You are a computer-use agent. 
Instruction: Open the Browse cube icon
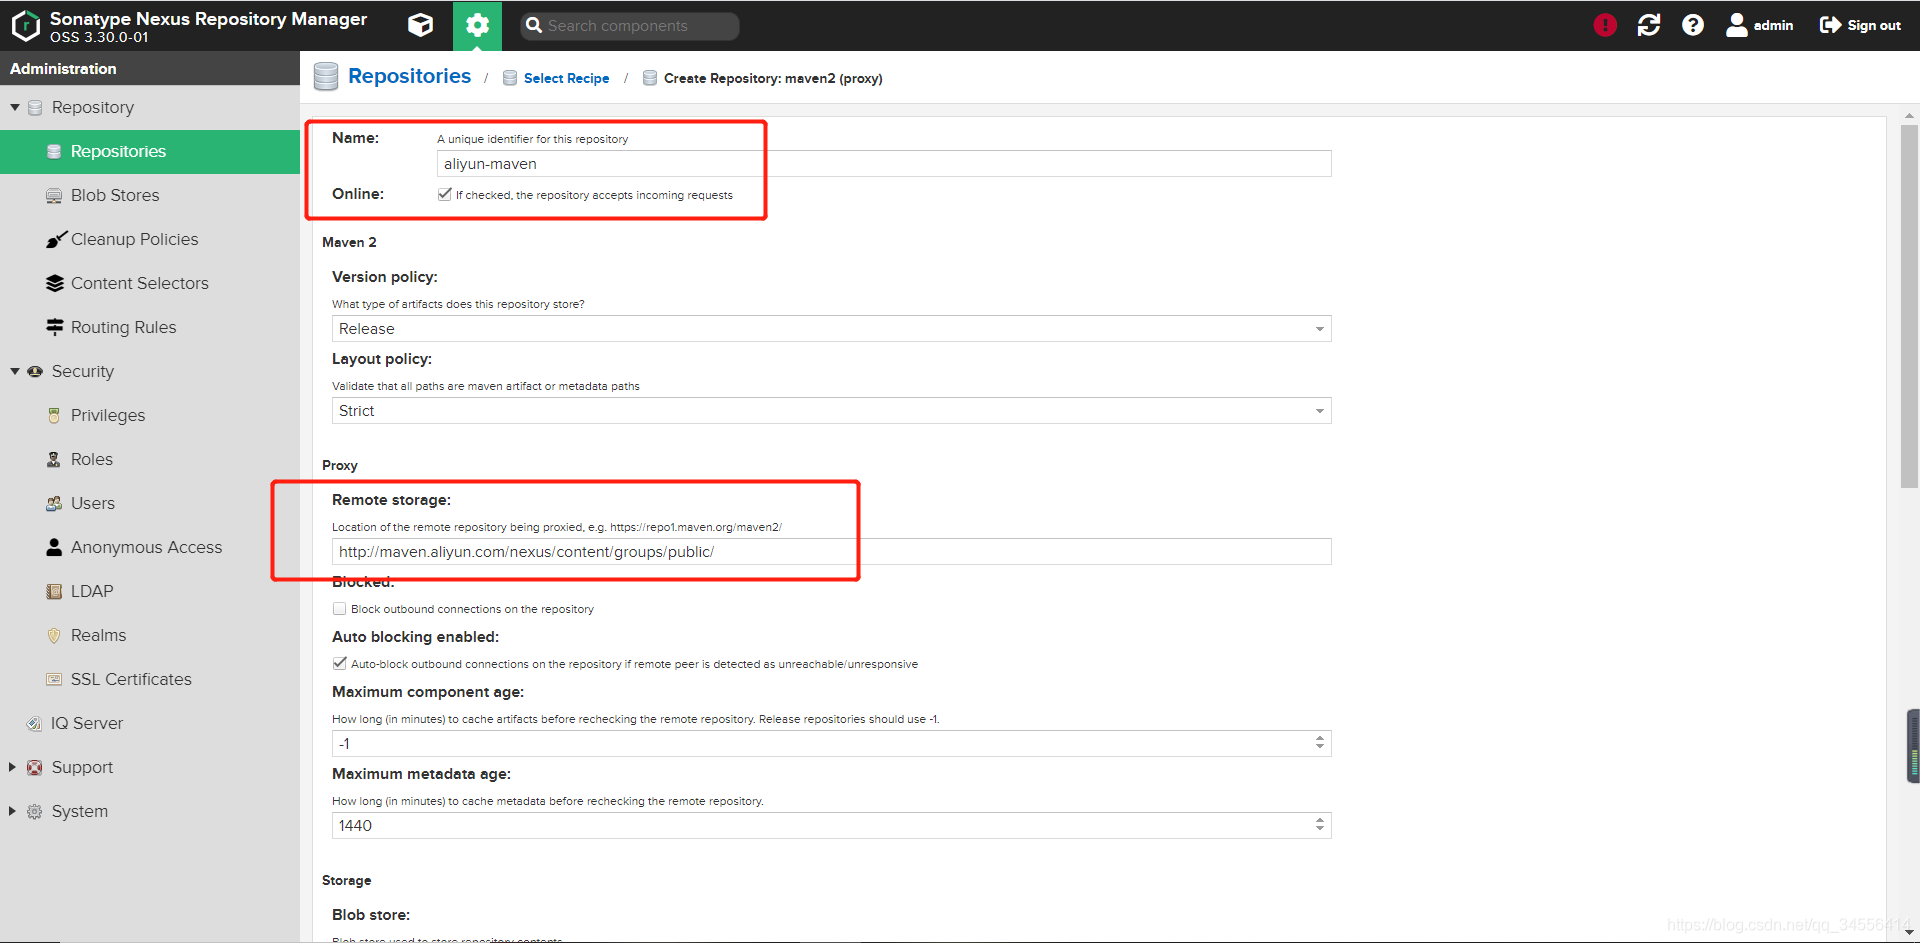click(421, 25)
